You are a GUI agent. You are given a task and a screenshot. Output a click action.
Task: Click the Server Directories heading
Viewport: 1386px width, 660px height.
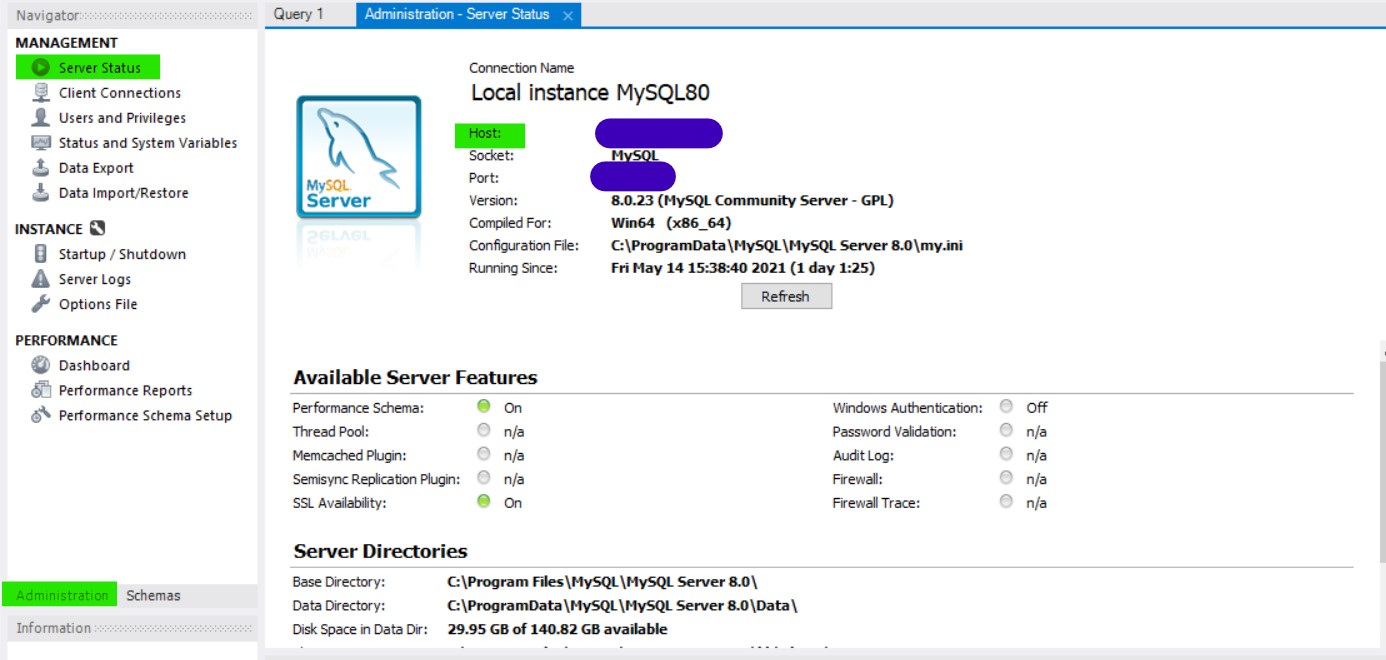[x=380, y=551]
